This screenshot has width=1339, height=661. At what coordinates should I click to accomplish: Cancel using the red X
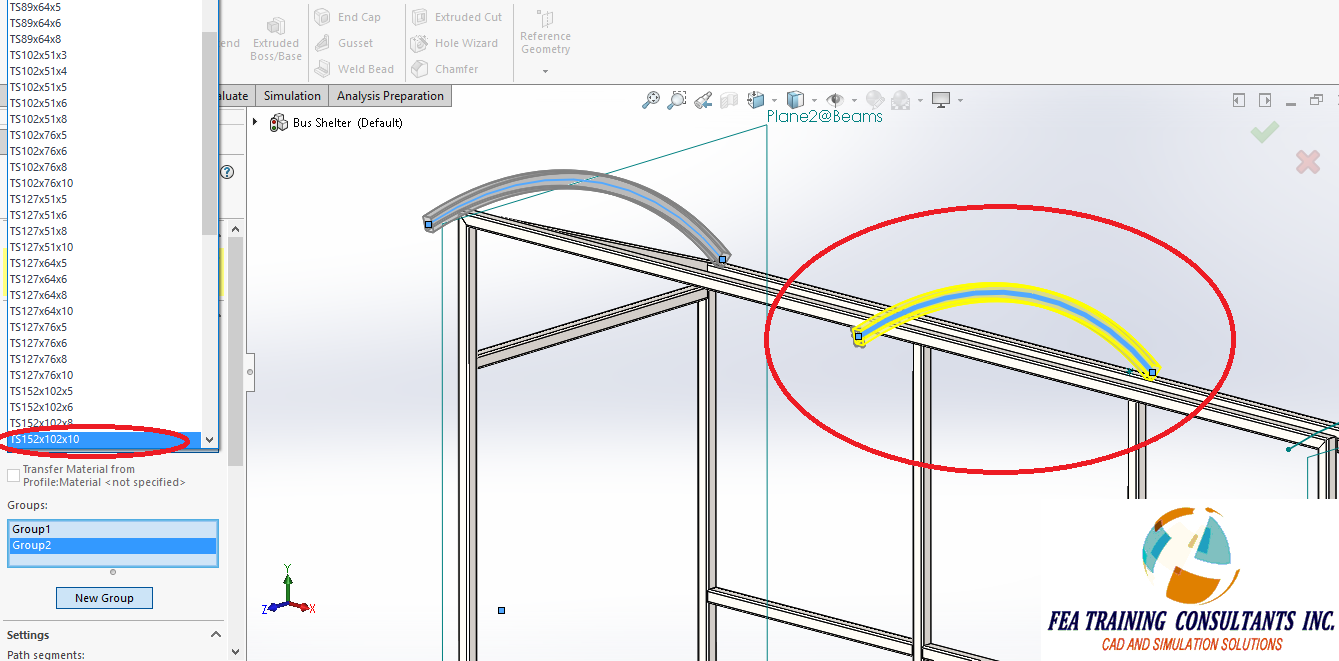click(x=1307, y=161)
